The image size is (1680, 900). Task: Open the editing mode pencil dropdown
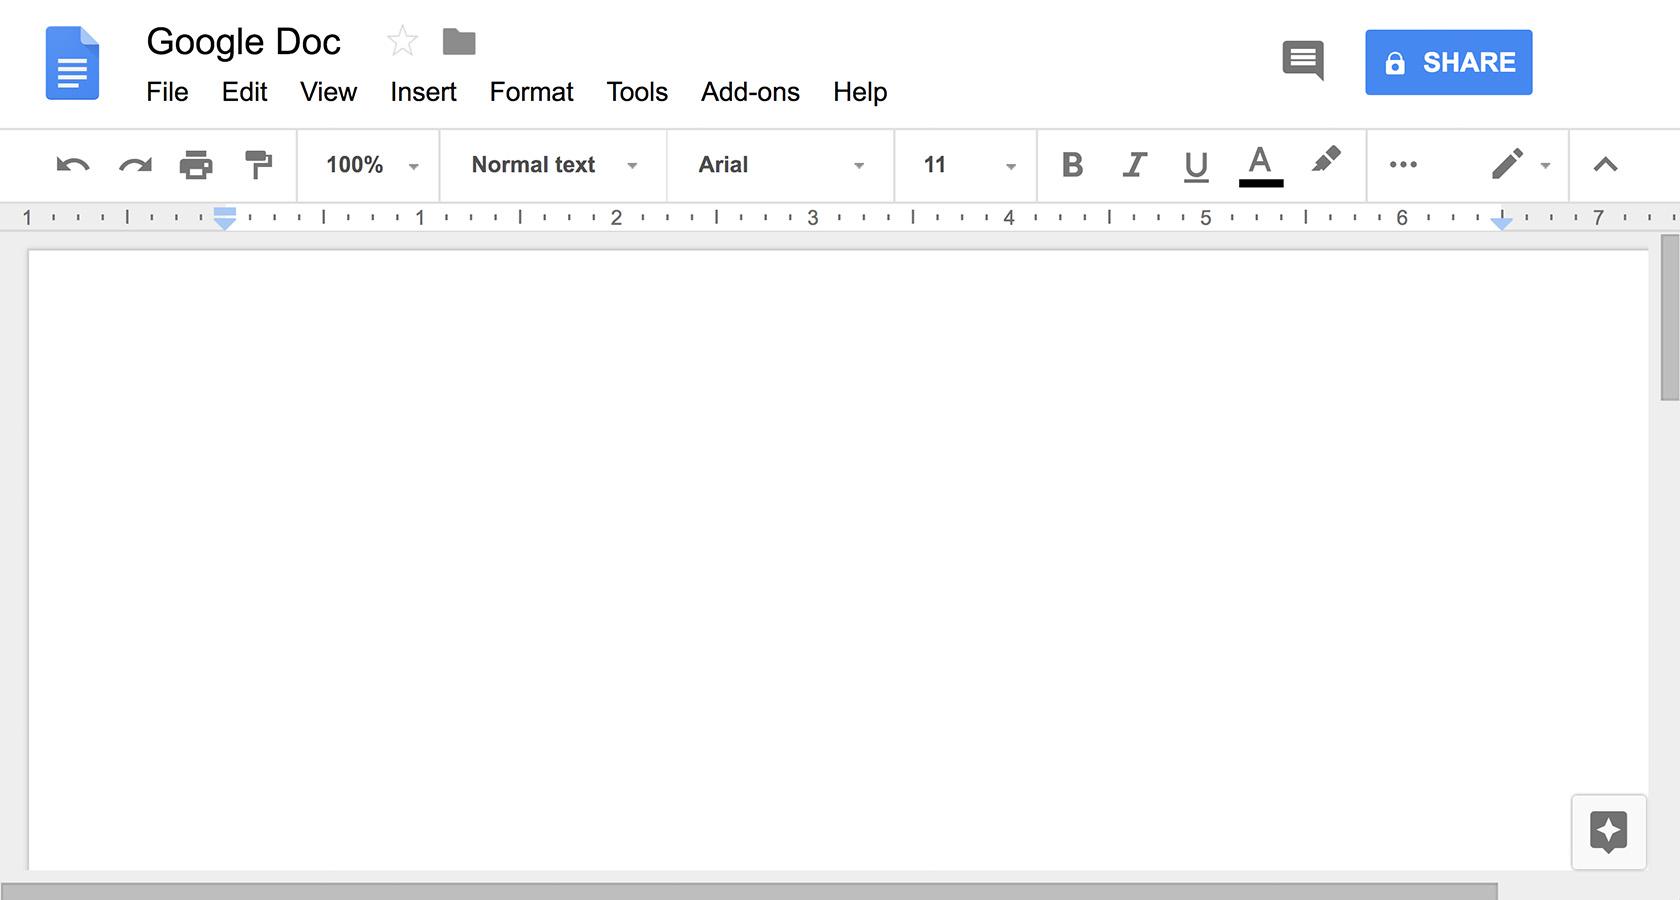pos(1521,164)
